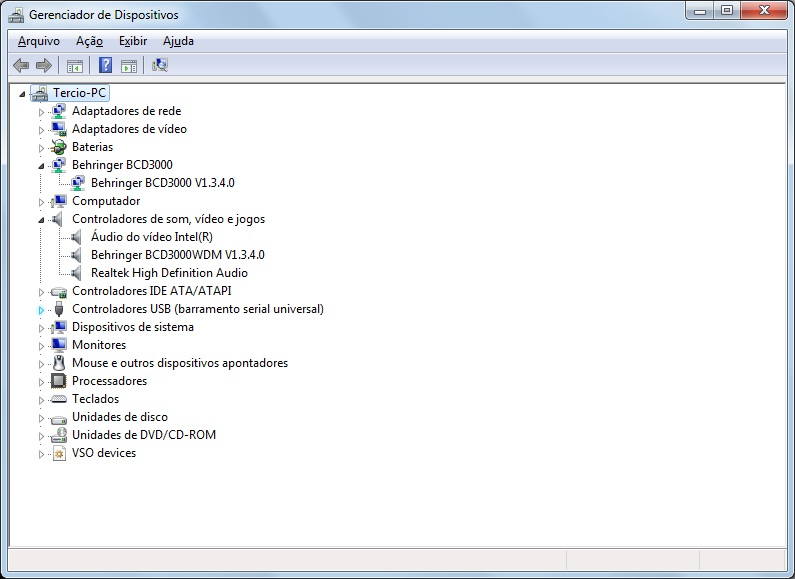795x579 pixels.
Task: Click the Back arrow toolbar icon
Action: point(21,65)
